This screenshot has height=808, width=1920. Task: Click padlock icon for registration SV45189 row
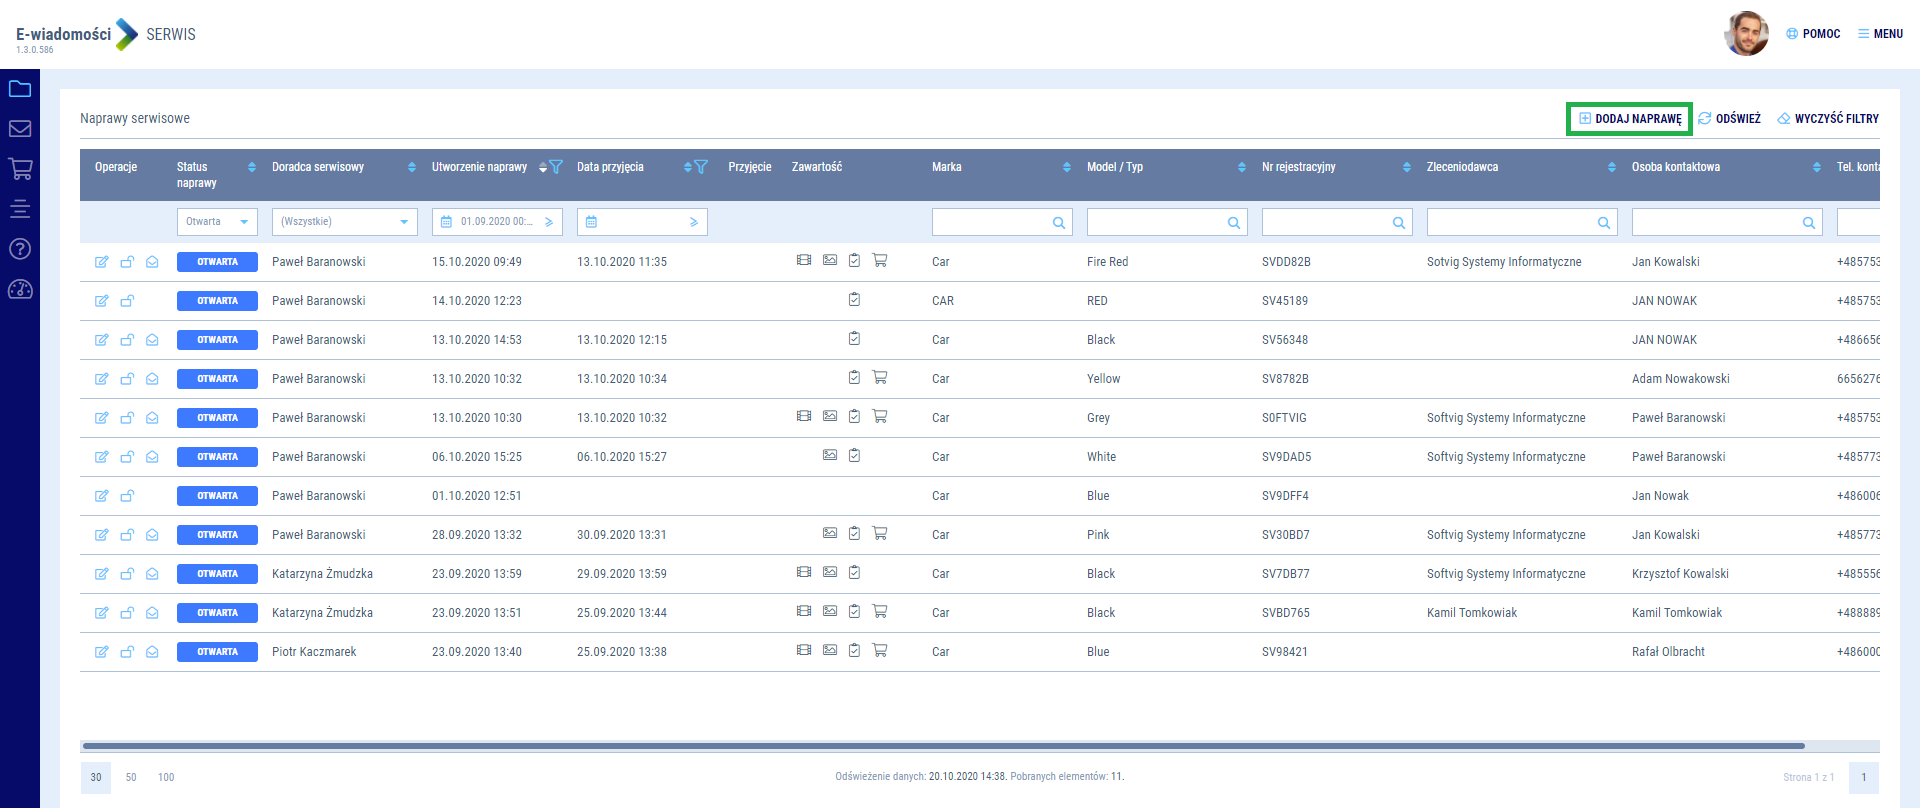pos(127,301)
